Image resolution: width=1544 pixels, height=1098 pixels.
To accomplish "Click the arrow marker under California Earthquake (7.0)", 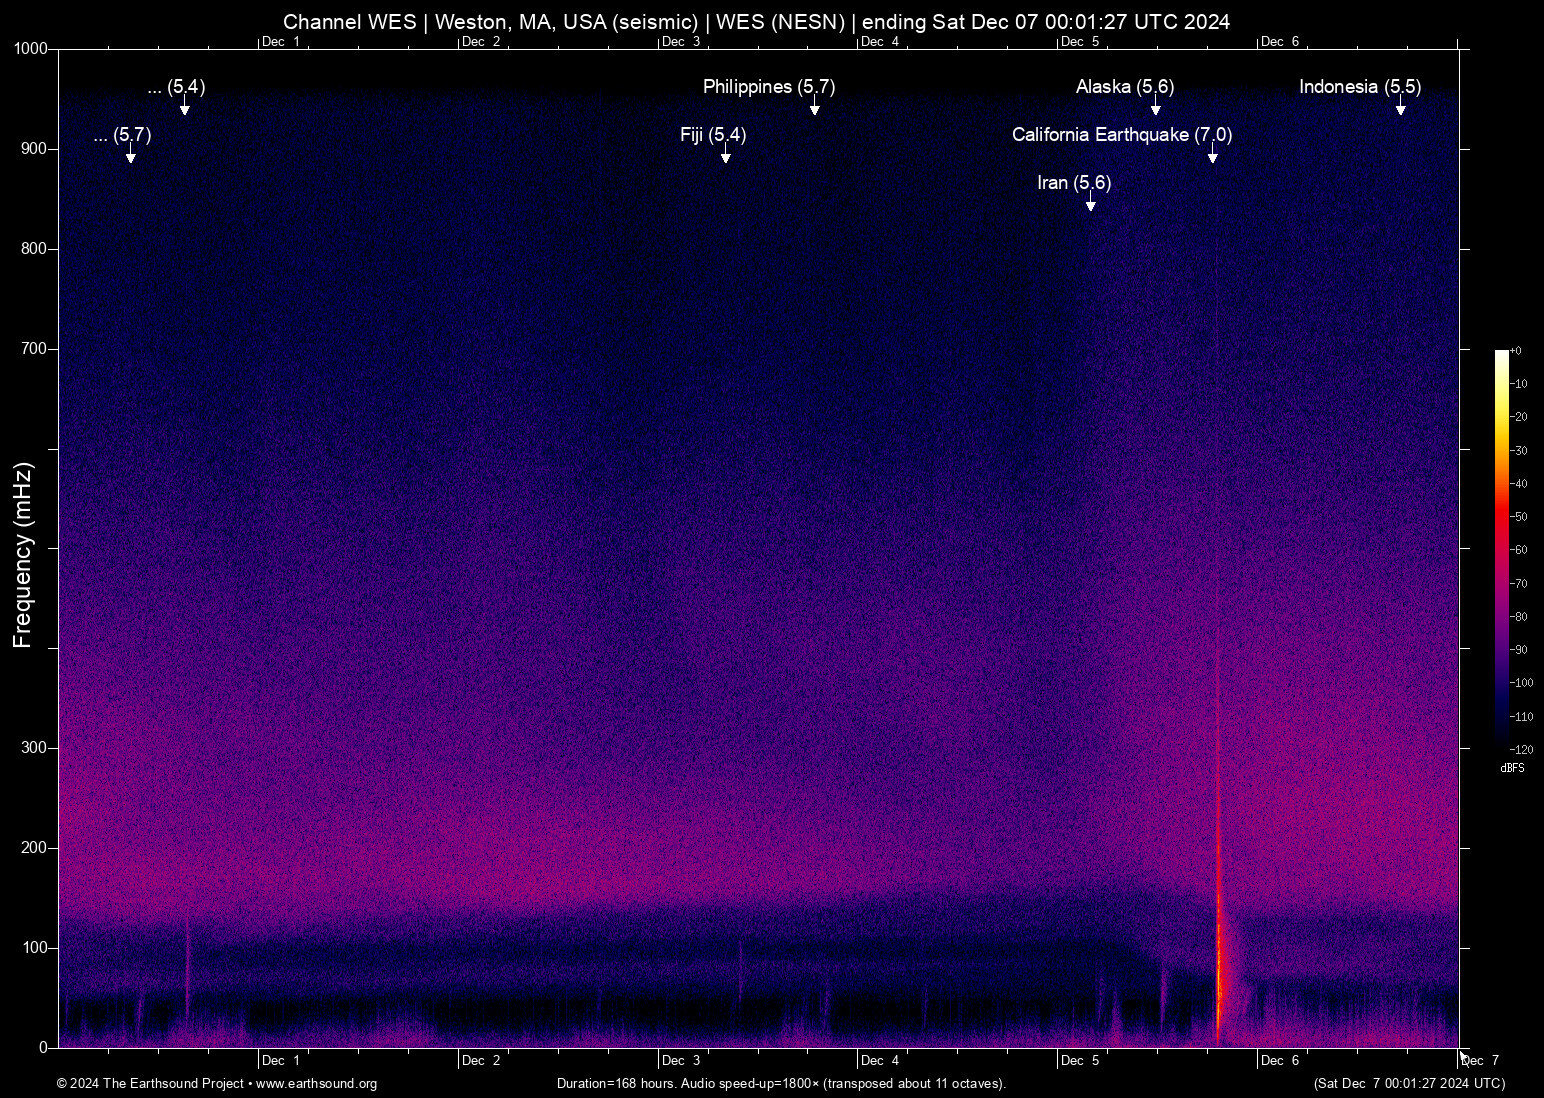I will click(1212, 156).
